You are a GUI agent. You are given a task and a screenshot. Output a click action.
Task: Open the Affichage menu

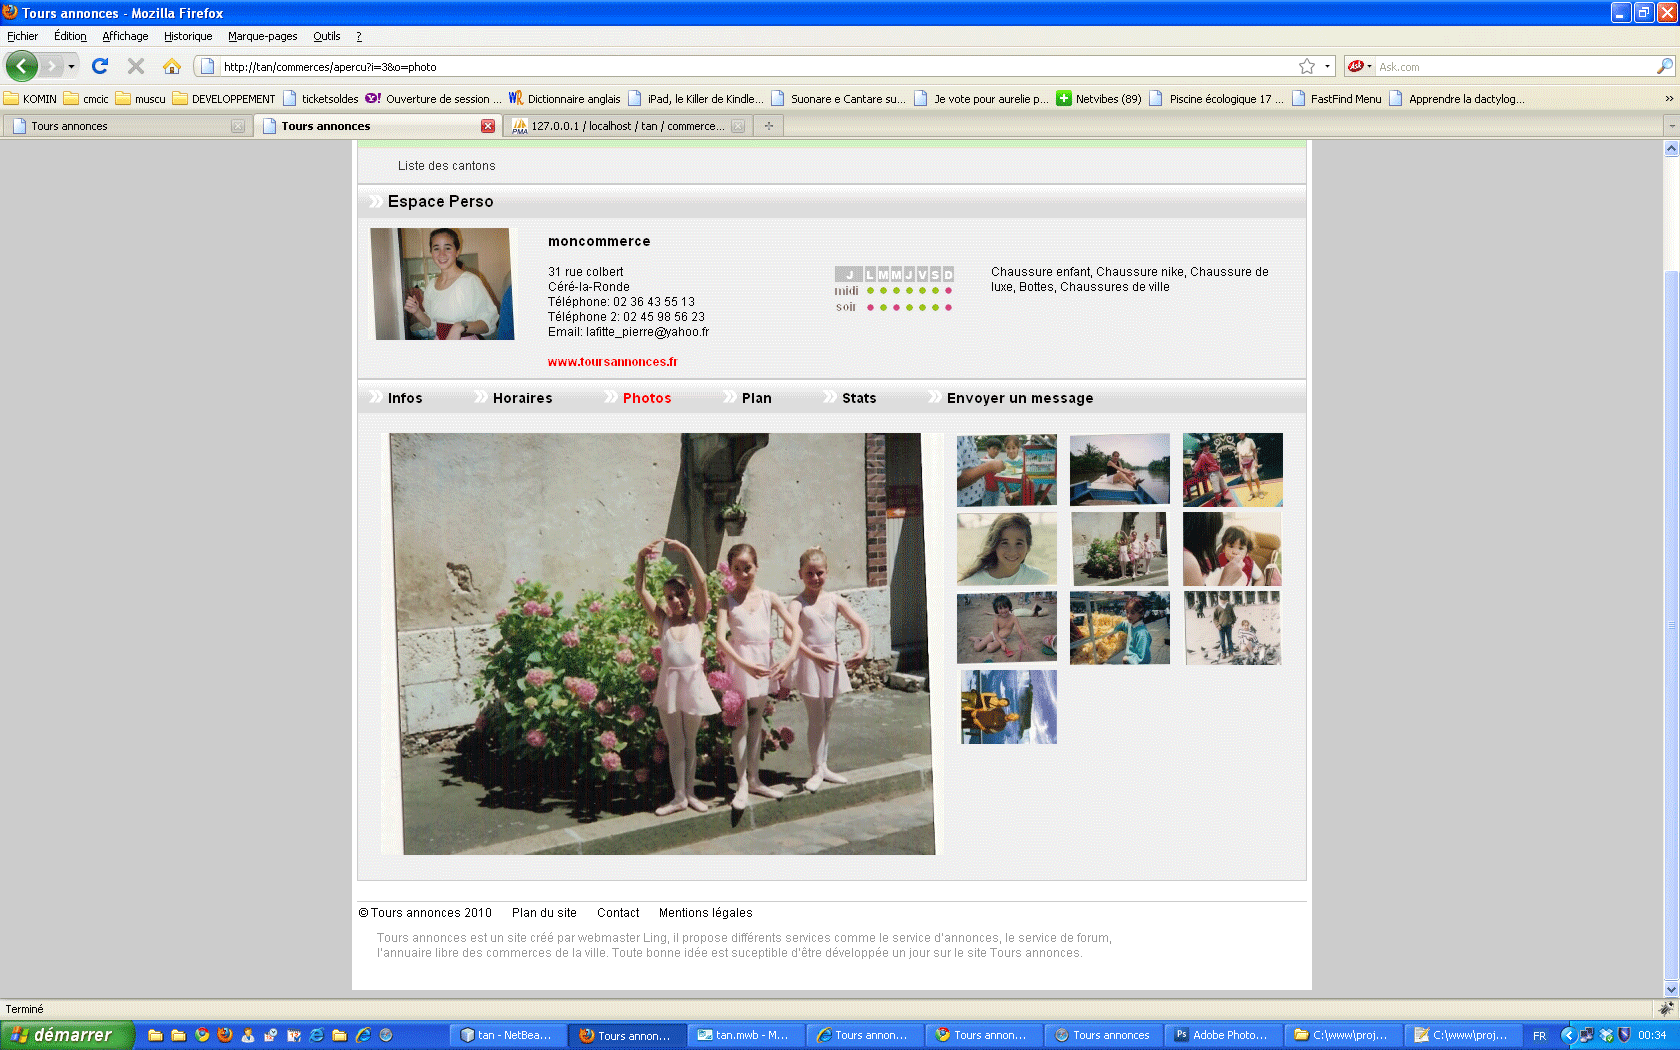coord(125,36)
